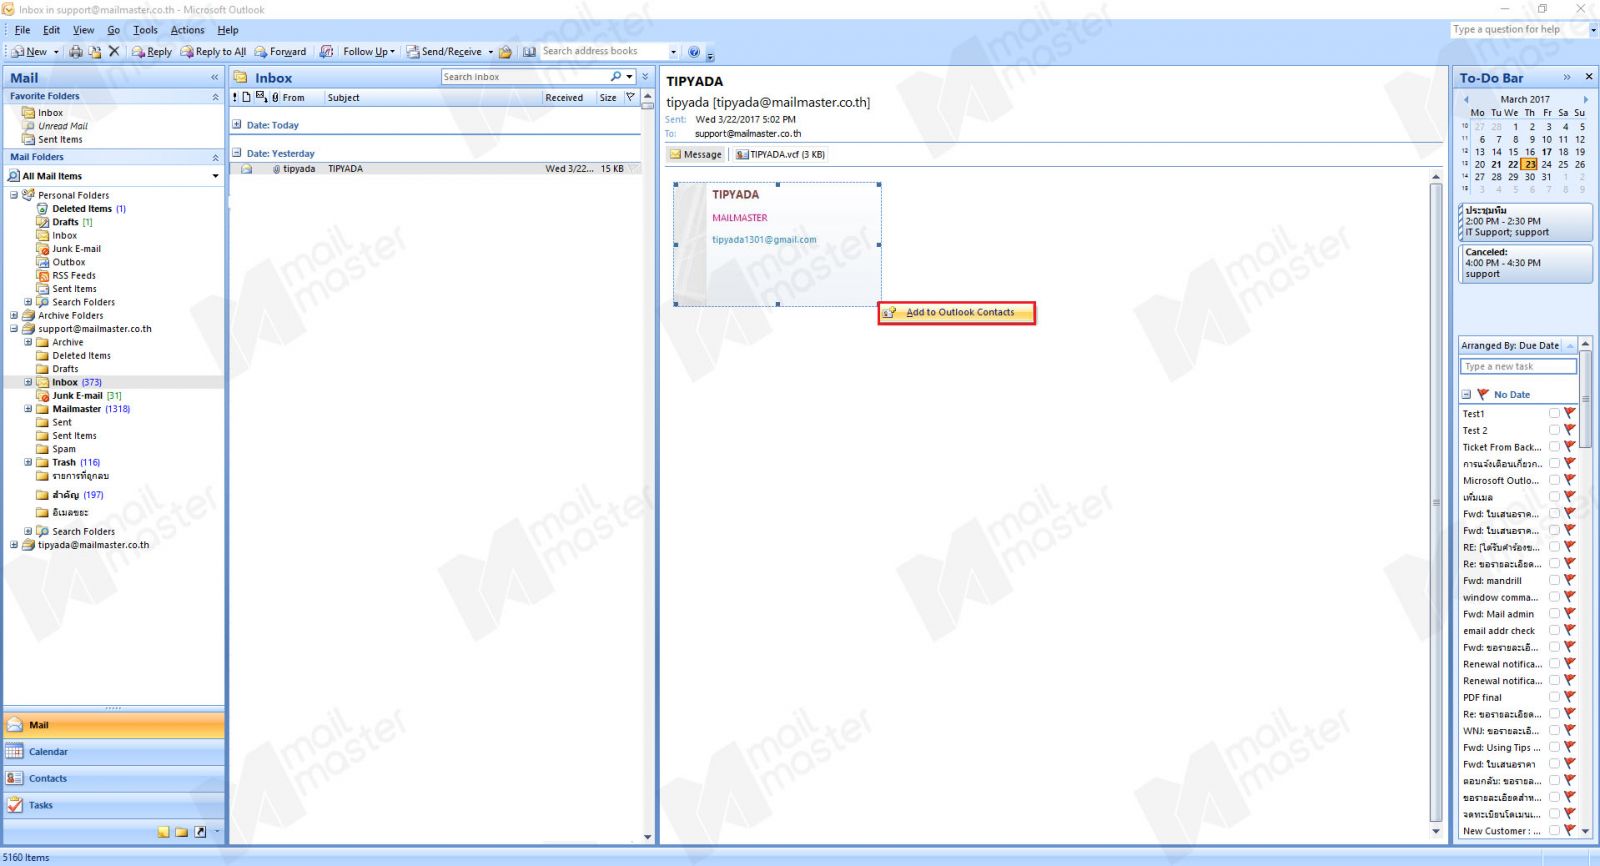Viewport: 1600px width, 866px height.
Task: Reply to the selected message
Action: (152, 51)
